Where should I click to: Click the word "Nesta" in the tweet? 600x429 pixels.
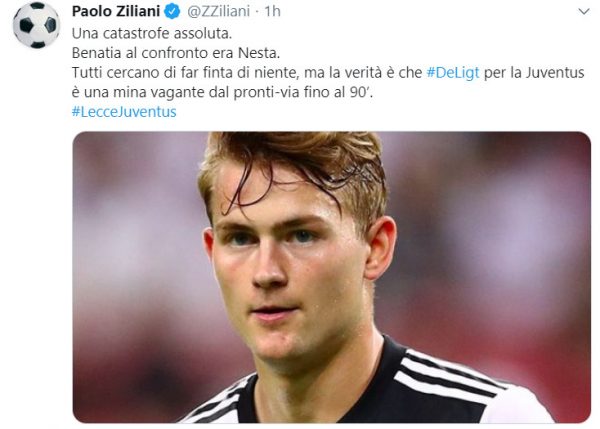coord(257,53)
